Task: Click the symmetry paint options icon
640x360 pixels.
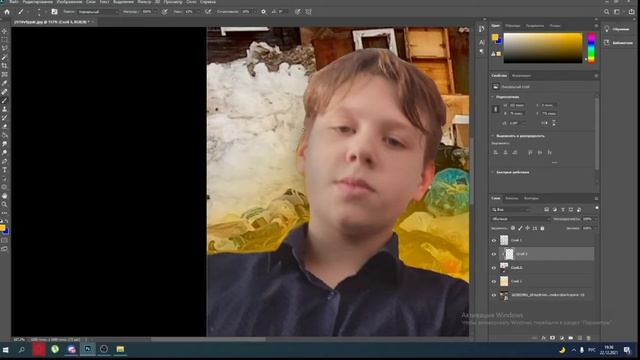Action: coord(309,12)
